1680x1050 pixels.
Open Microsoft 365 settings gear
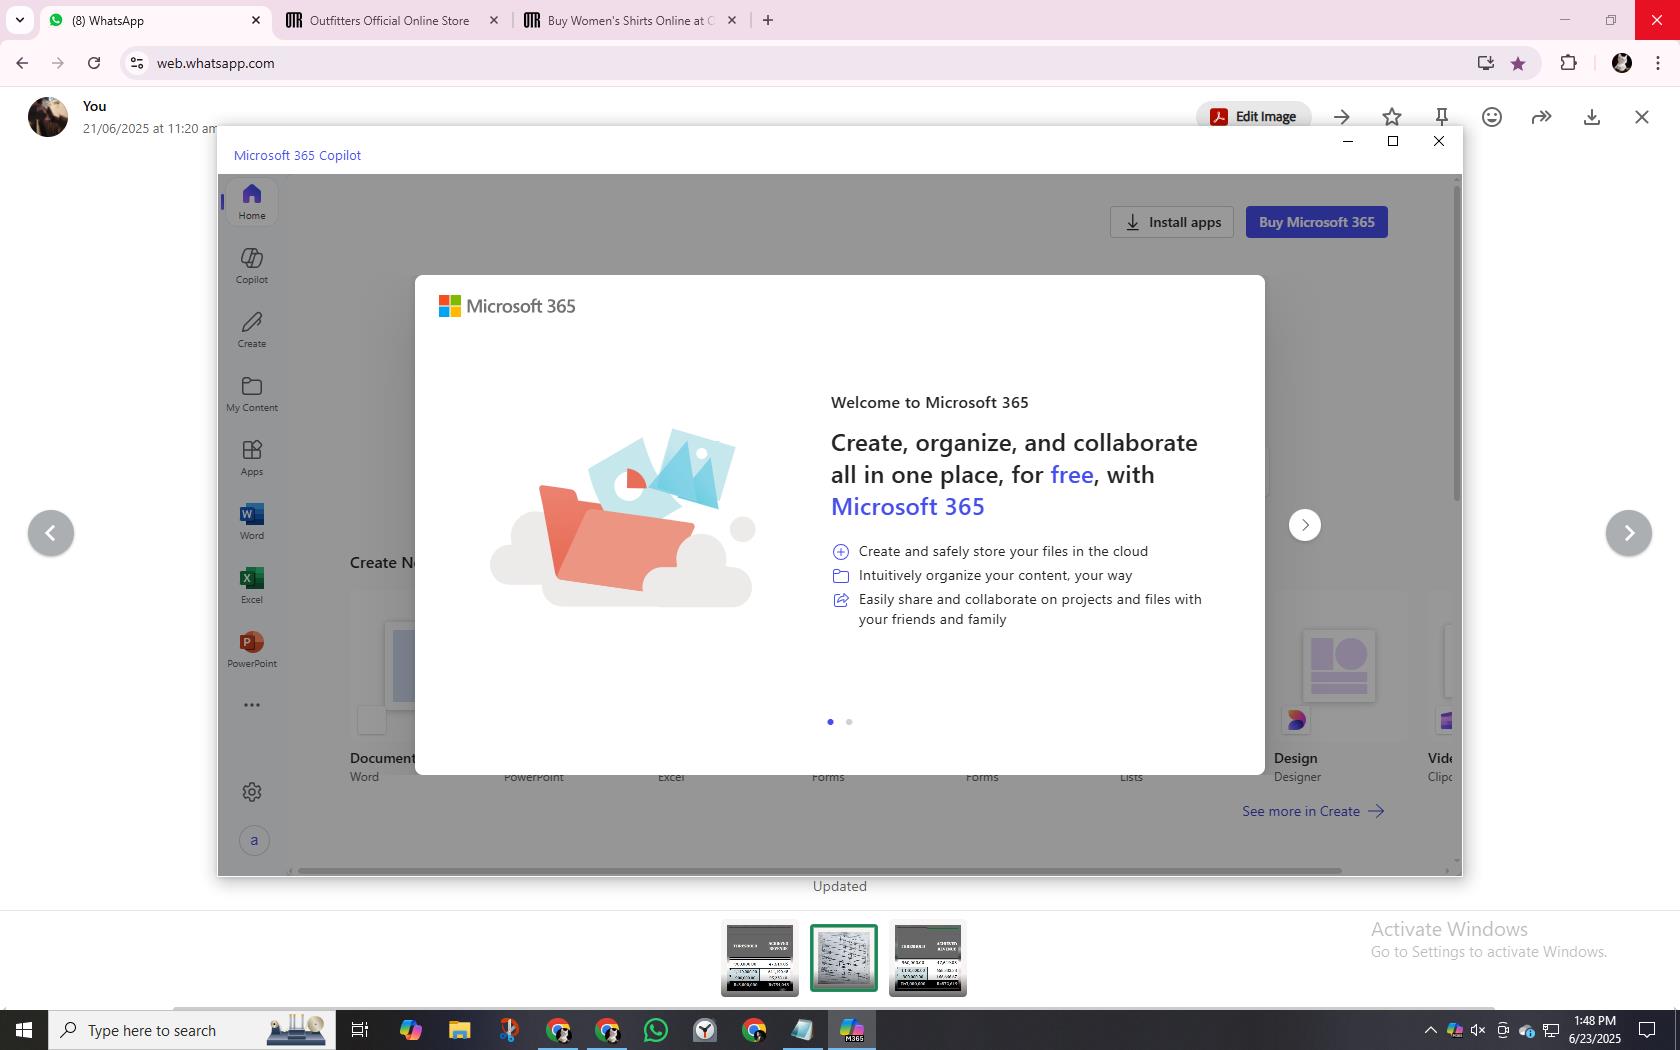click(x=252, y=792)
